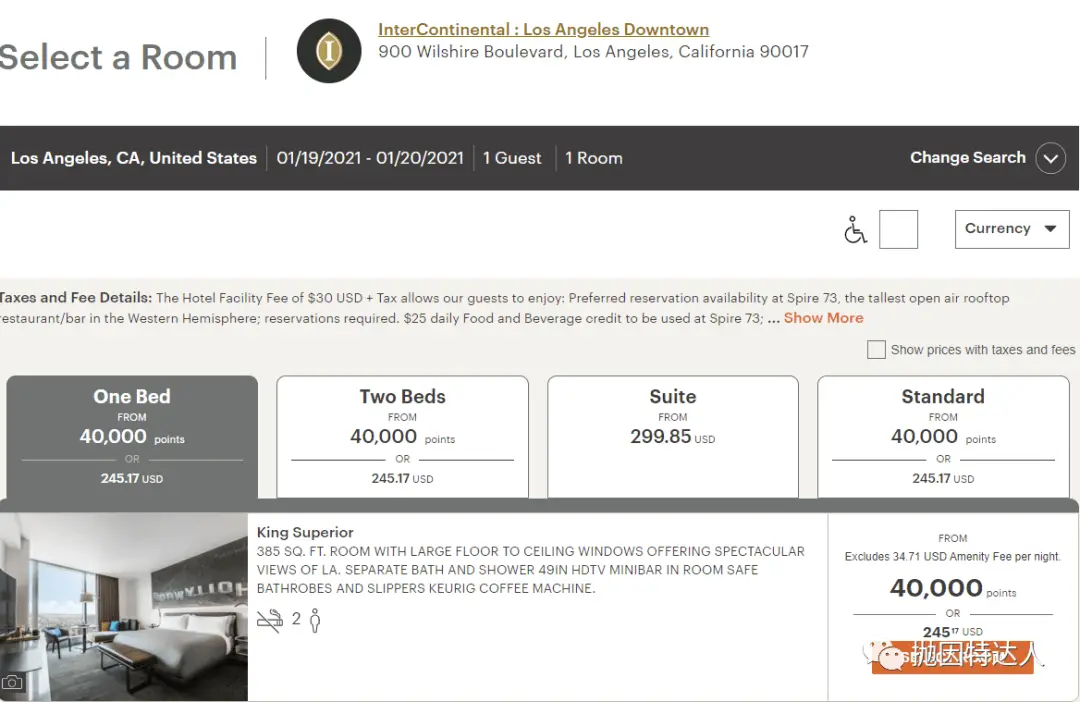This screenshot has width=1080, height=702.
Task: Switch to the Two Beds tab
Action: pyautogui.click(x=402, y=436)
